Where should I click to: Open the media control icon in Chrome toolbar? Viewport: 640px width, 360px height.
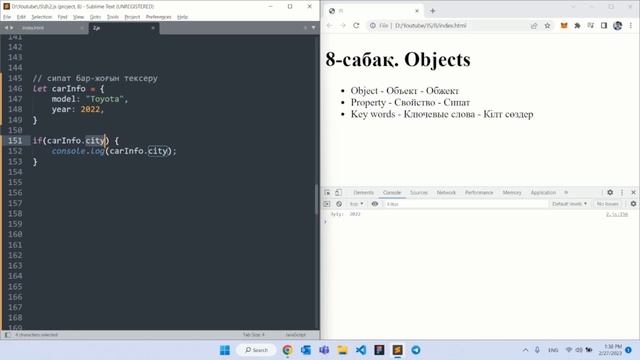click(591, 26)
